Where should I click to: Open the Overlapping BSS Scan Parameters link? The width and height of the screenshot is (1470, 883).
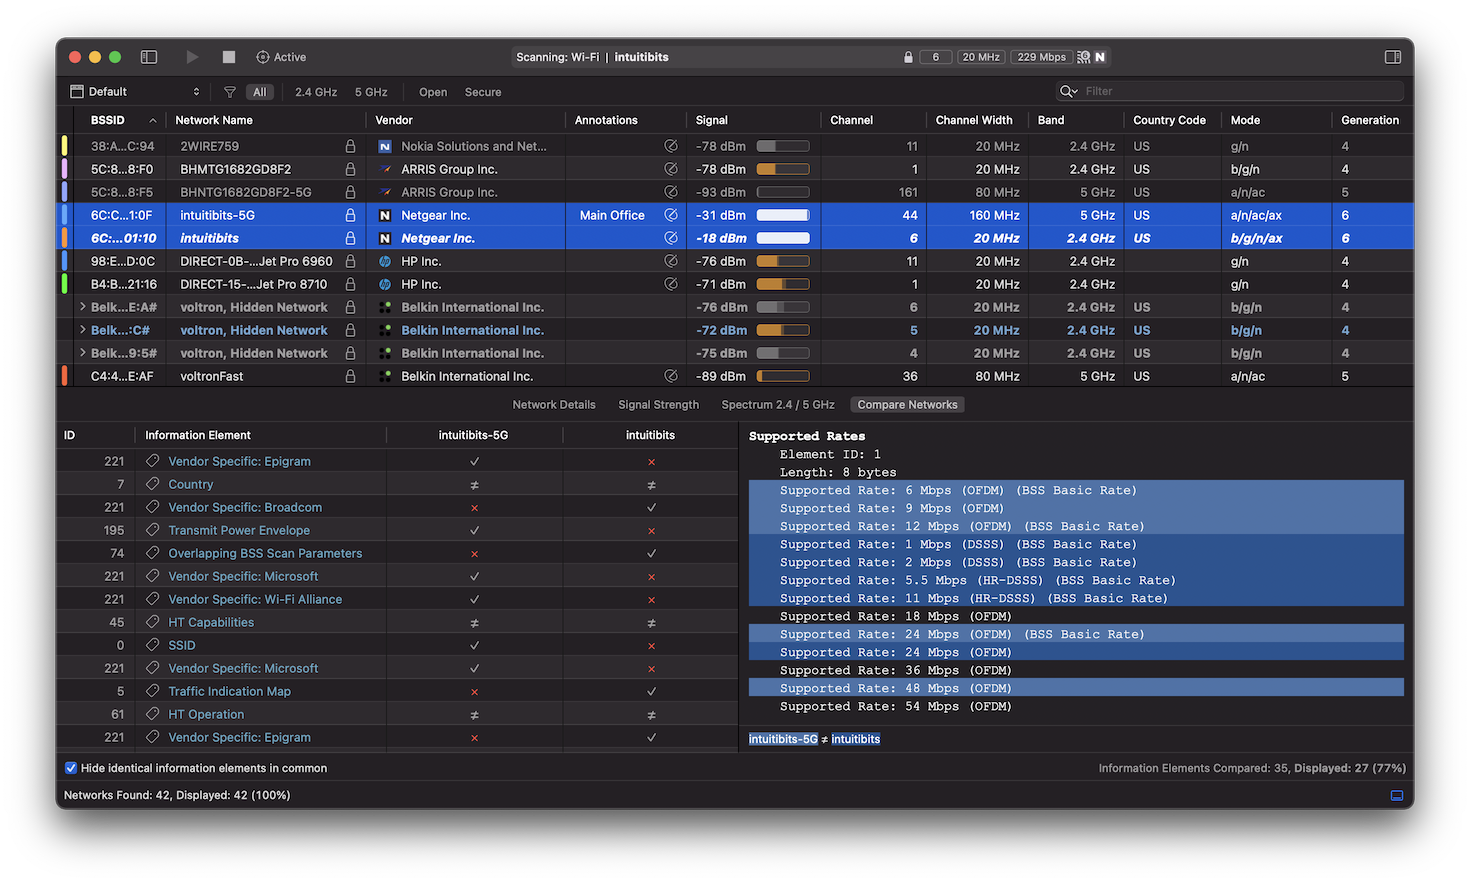tap(265, 553)
